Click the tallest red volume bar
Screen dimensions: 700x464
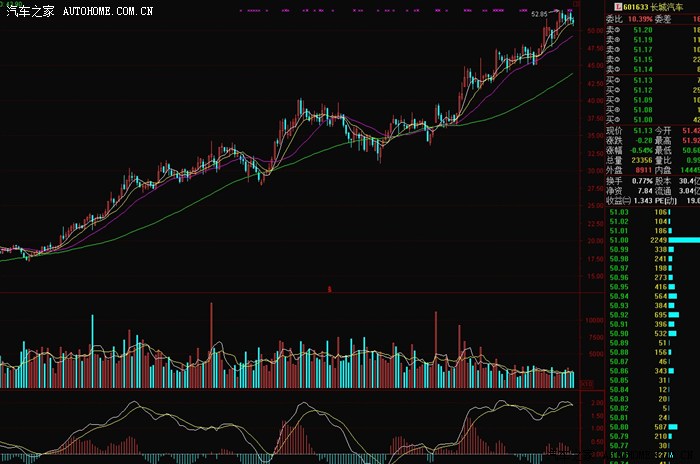pyautogui.click(x=211, y=345)
